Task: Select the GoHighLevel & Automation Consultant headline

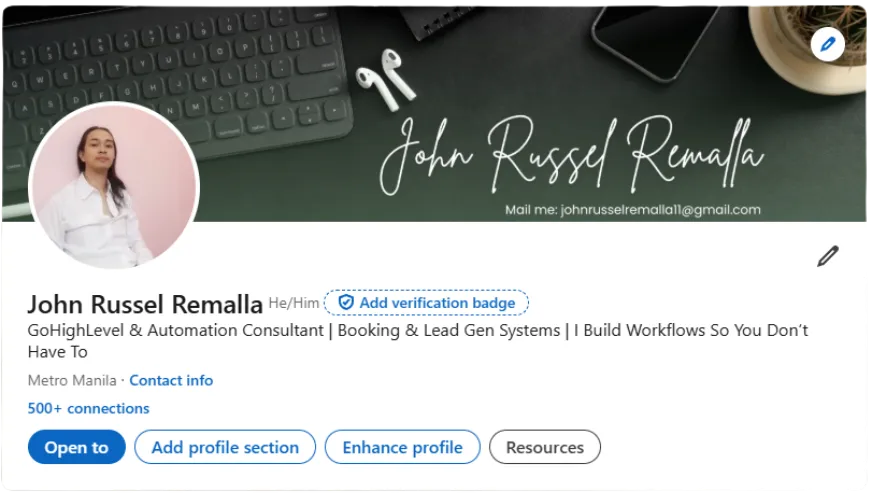Action: (x=417, y=341)
